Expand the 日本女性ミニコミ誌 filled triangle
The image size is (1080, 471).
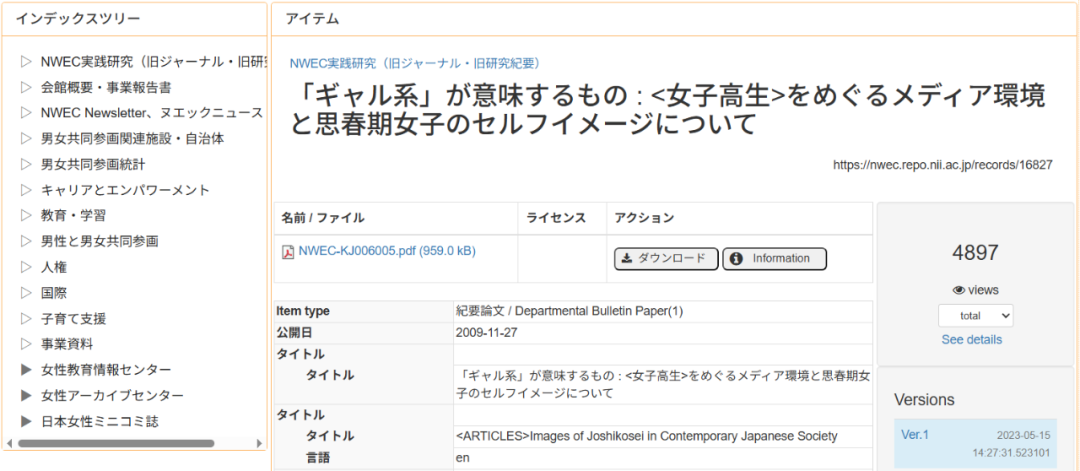(x=27, y=421)
